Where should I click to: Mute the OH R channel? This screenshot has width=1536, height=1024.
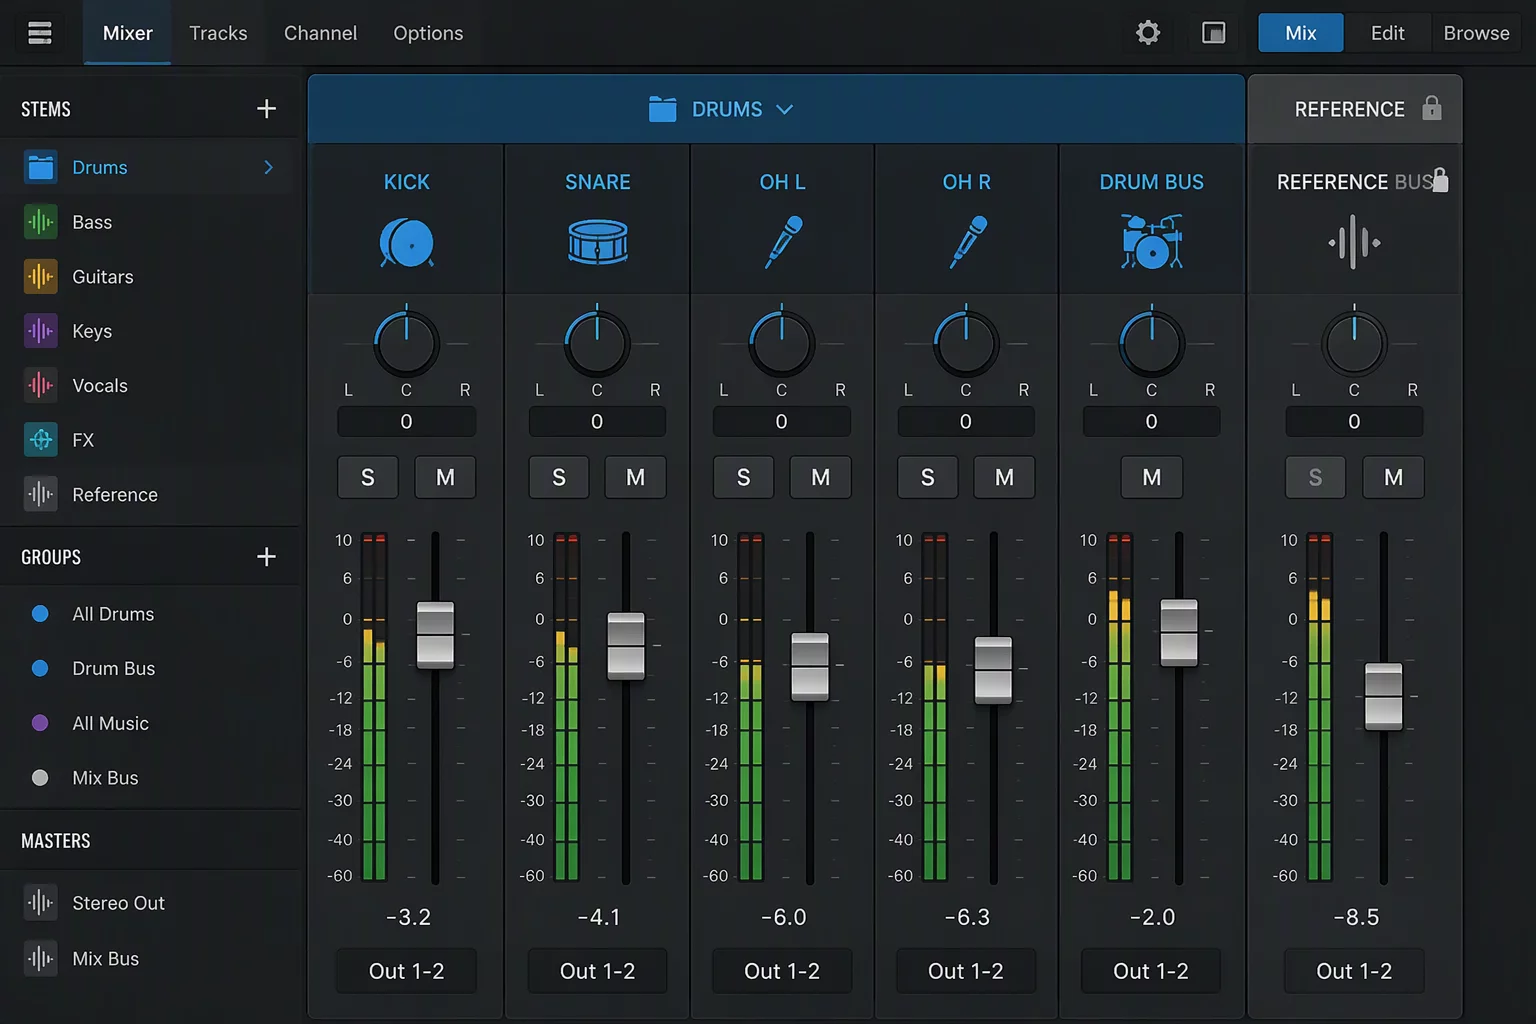pos(1004,478)
